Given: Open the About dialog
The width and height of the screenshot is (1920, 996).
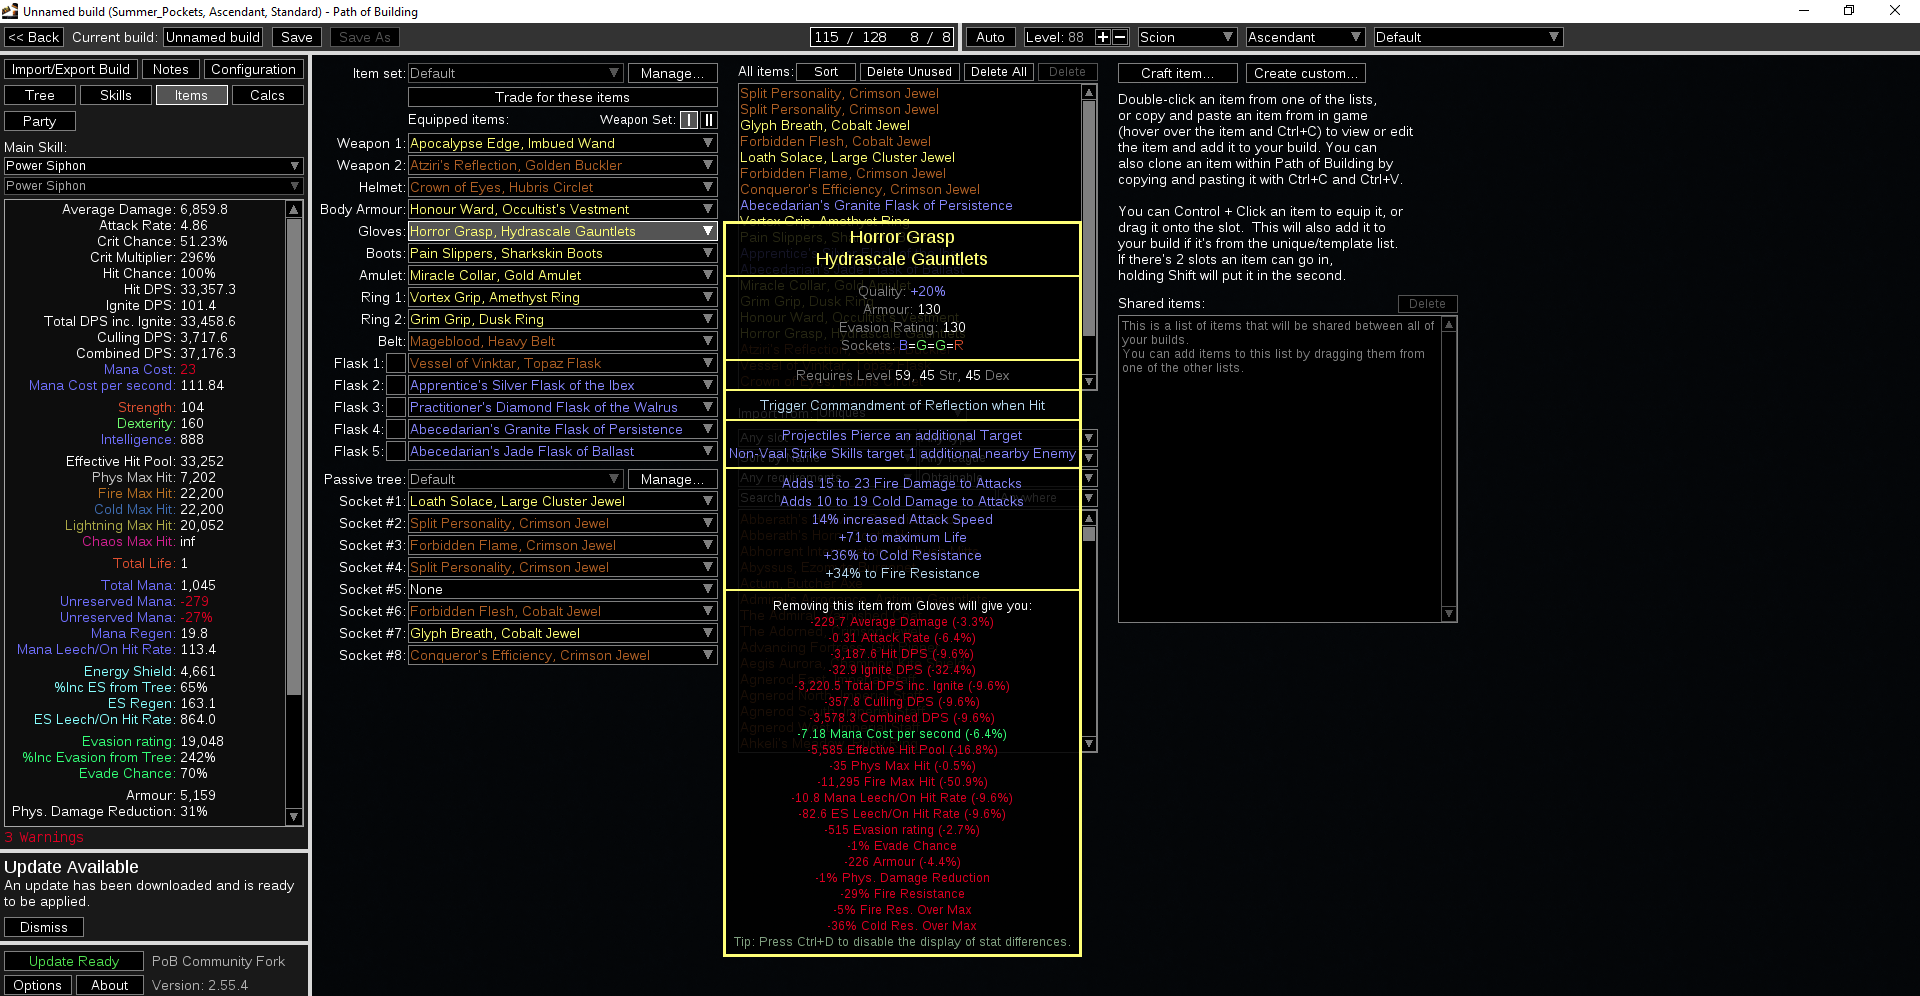Looking at the screenshot, I should (x=110, y=985).
